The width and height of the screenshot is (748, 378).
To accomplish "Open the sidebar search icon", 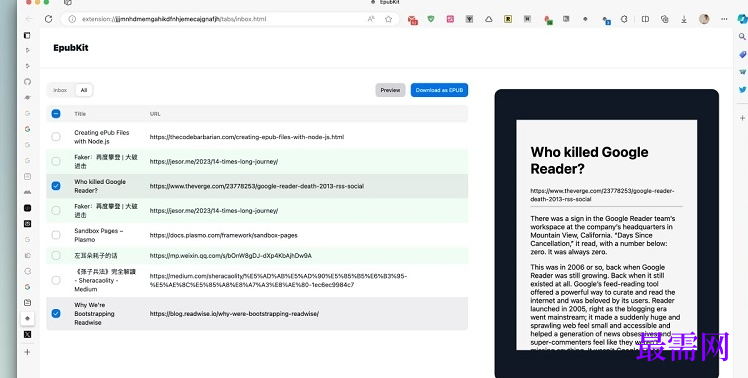I will point(742,37).
